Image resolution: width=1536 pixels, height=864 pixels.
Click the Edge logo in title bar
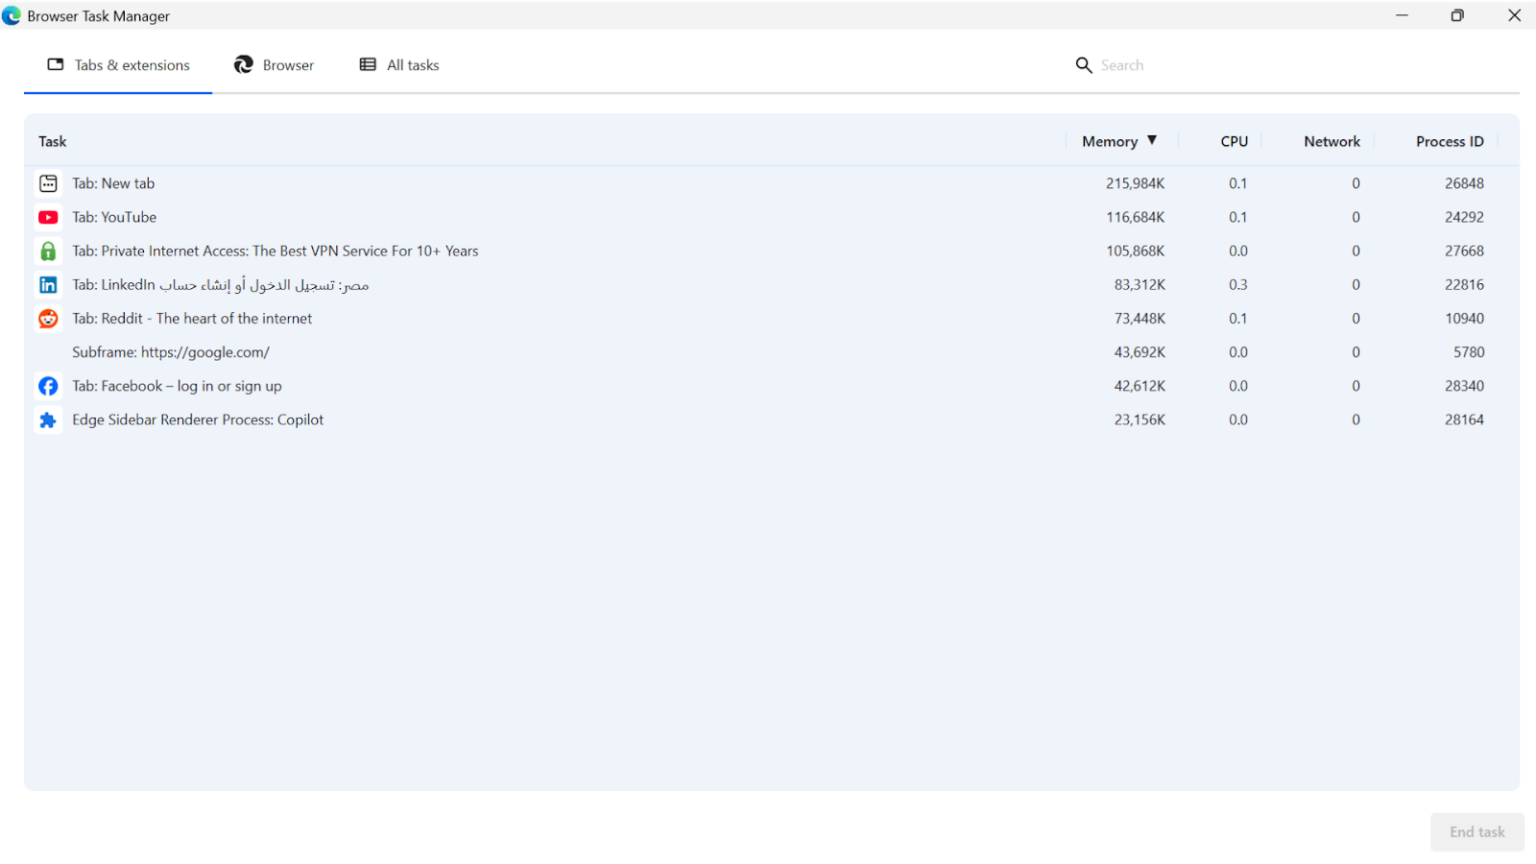tap(12, 16)
